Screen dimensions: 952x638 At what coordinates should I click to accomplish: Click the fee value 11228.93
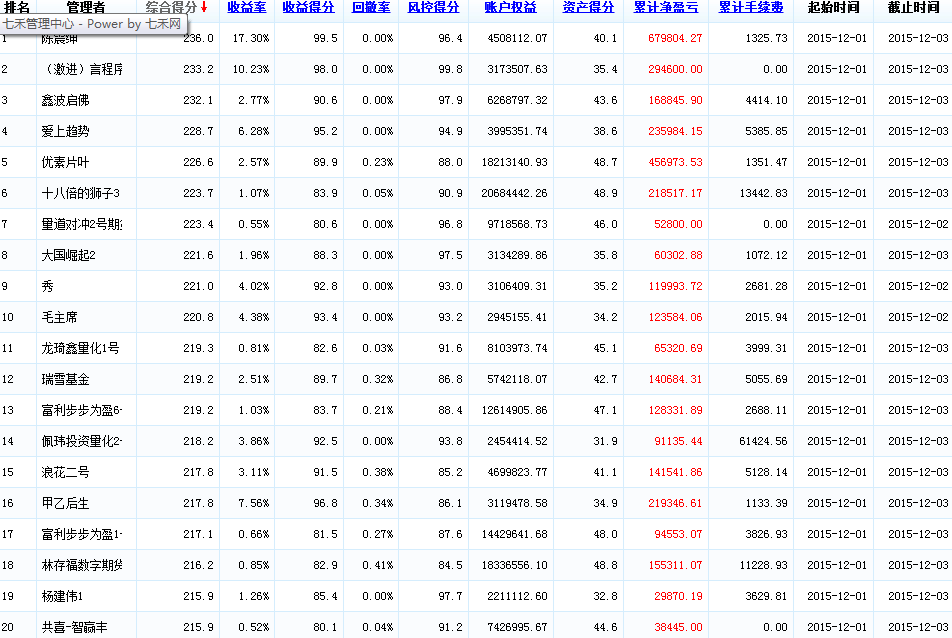(763, 565)
